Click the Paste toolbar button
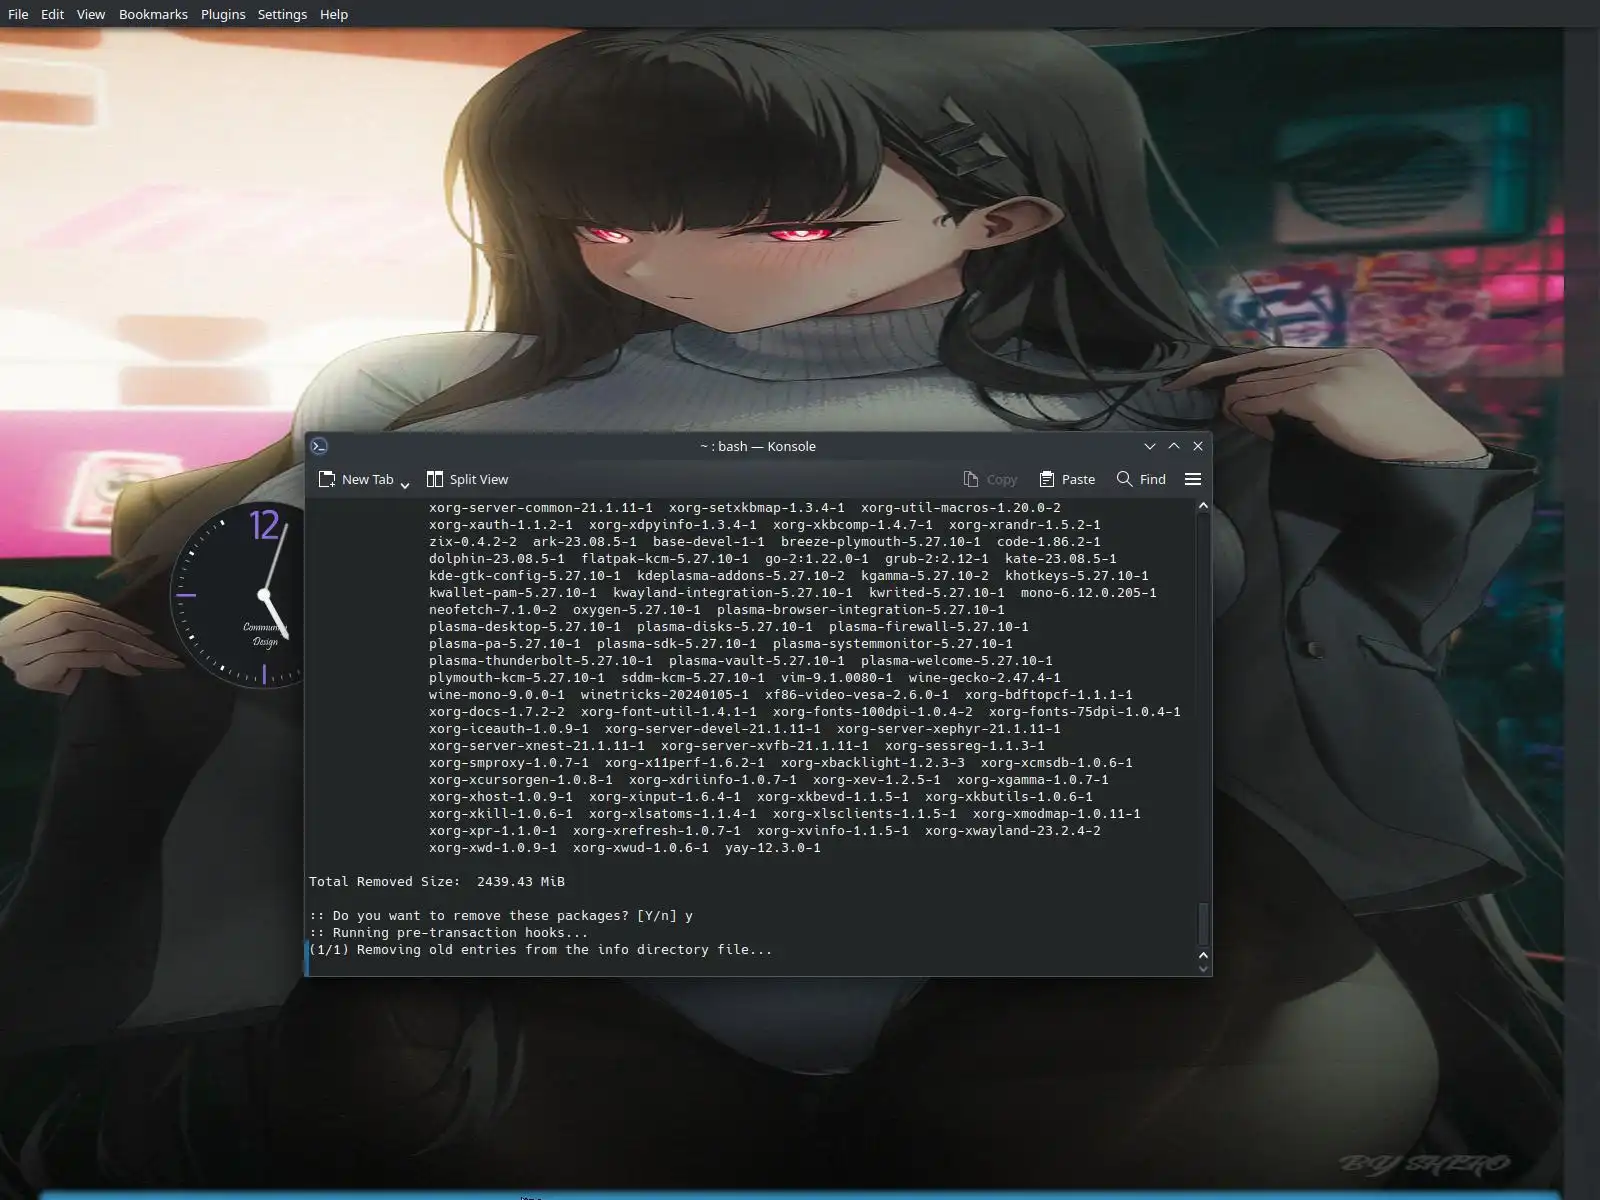The height and width of the screenshot is (1200, 1600). pos(1067,479)
